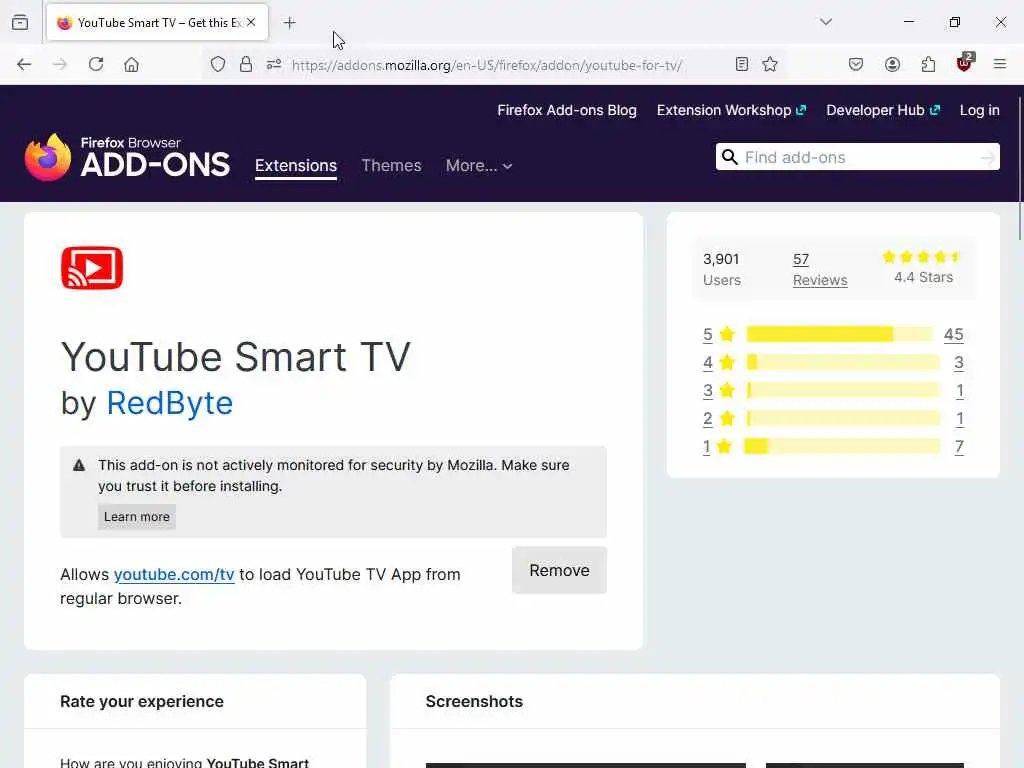Open the youtube.com/tv link

(174, 575)
